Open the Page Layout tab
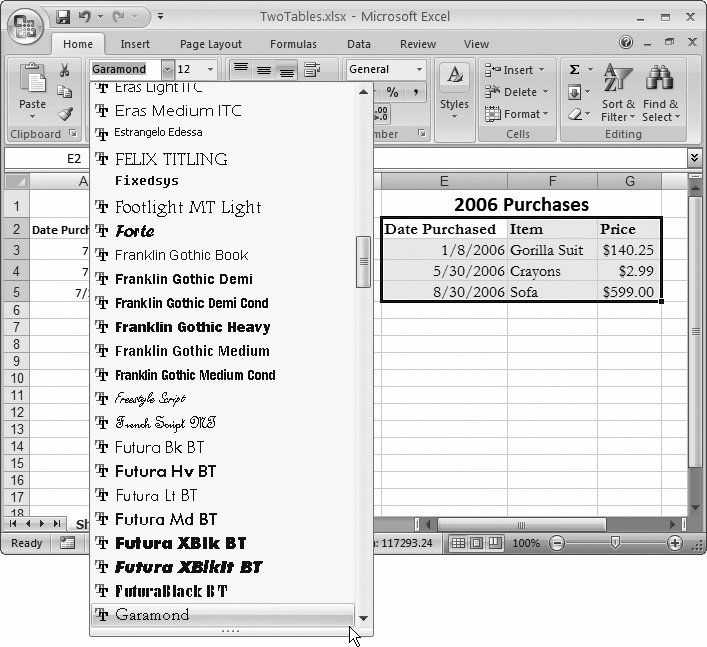This screenshot has width=707, height=647. [211, 44]
